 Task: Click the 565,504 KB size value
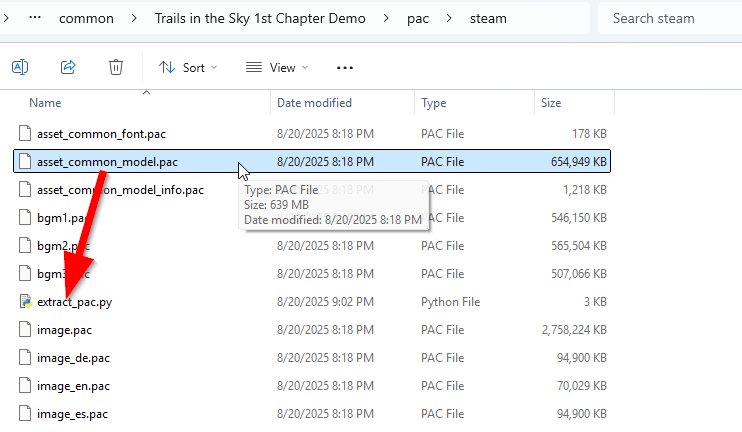click(579, 246)
